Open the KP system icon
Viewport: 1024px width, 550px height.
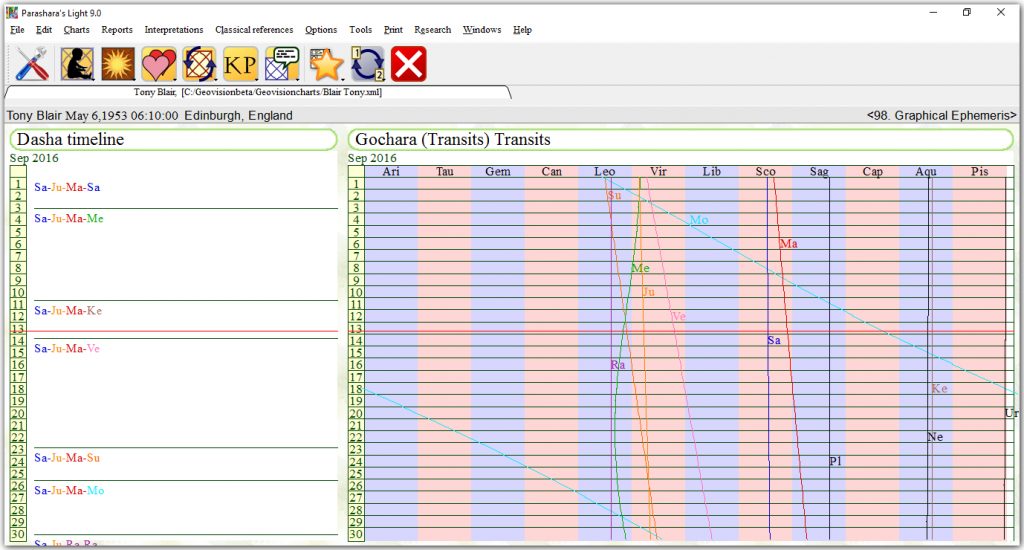[241, 65]
